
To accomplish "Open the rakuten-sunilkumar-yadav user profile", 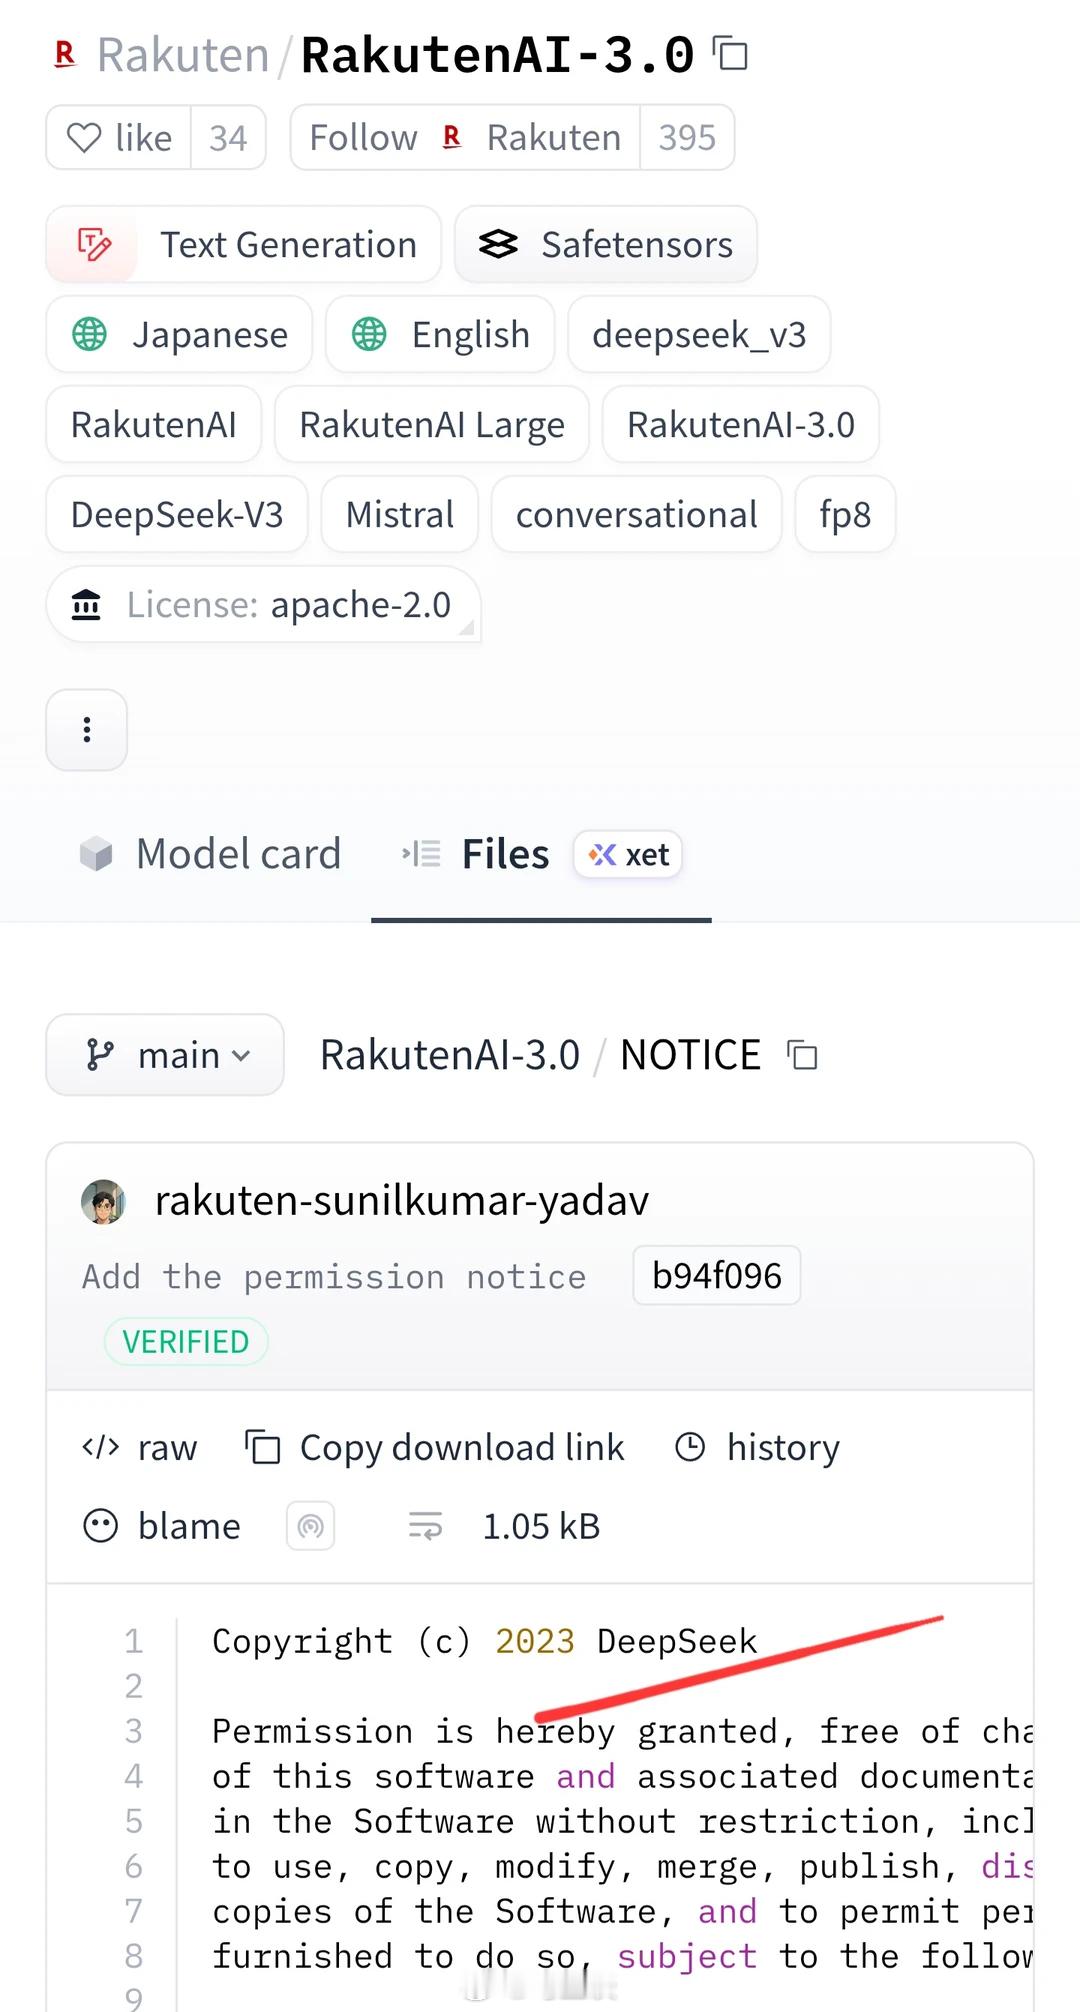I will [x=401, y=1200].
